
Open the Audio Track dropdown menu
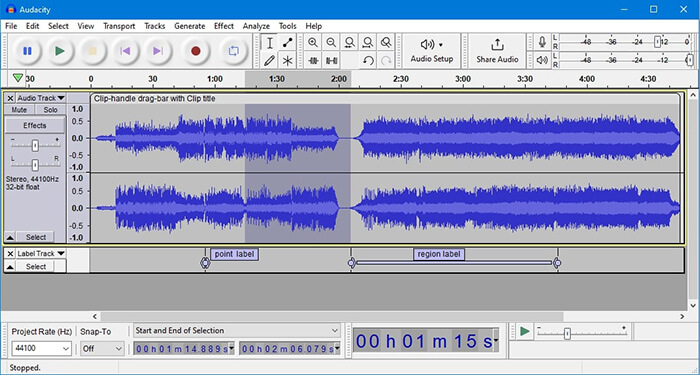pyautogui.click(x=41, y=98)
